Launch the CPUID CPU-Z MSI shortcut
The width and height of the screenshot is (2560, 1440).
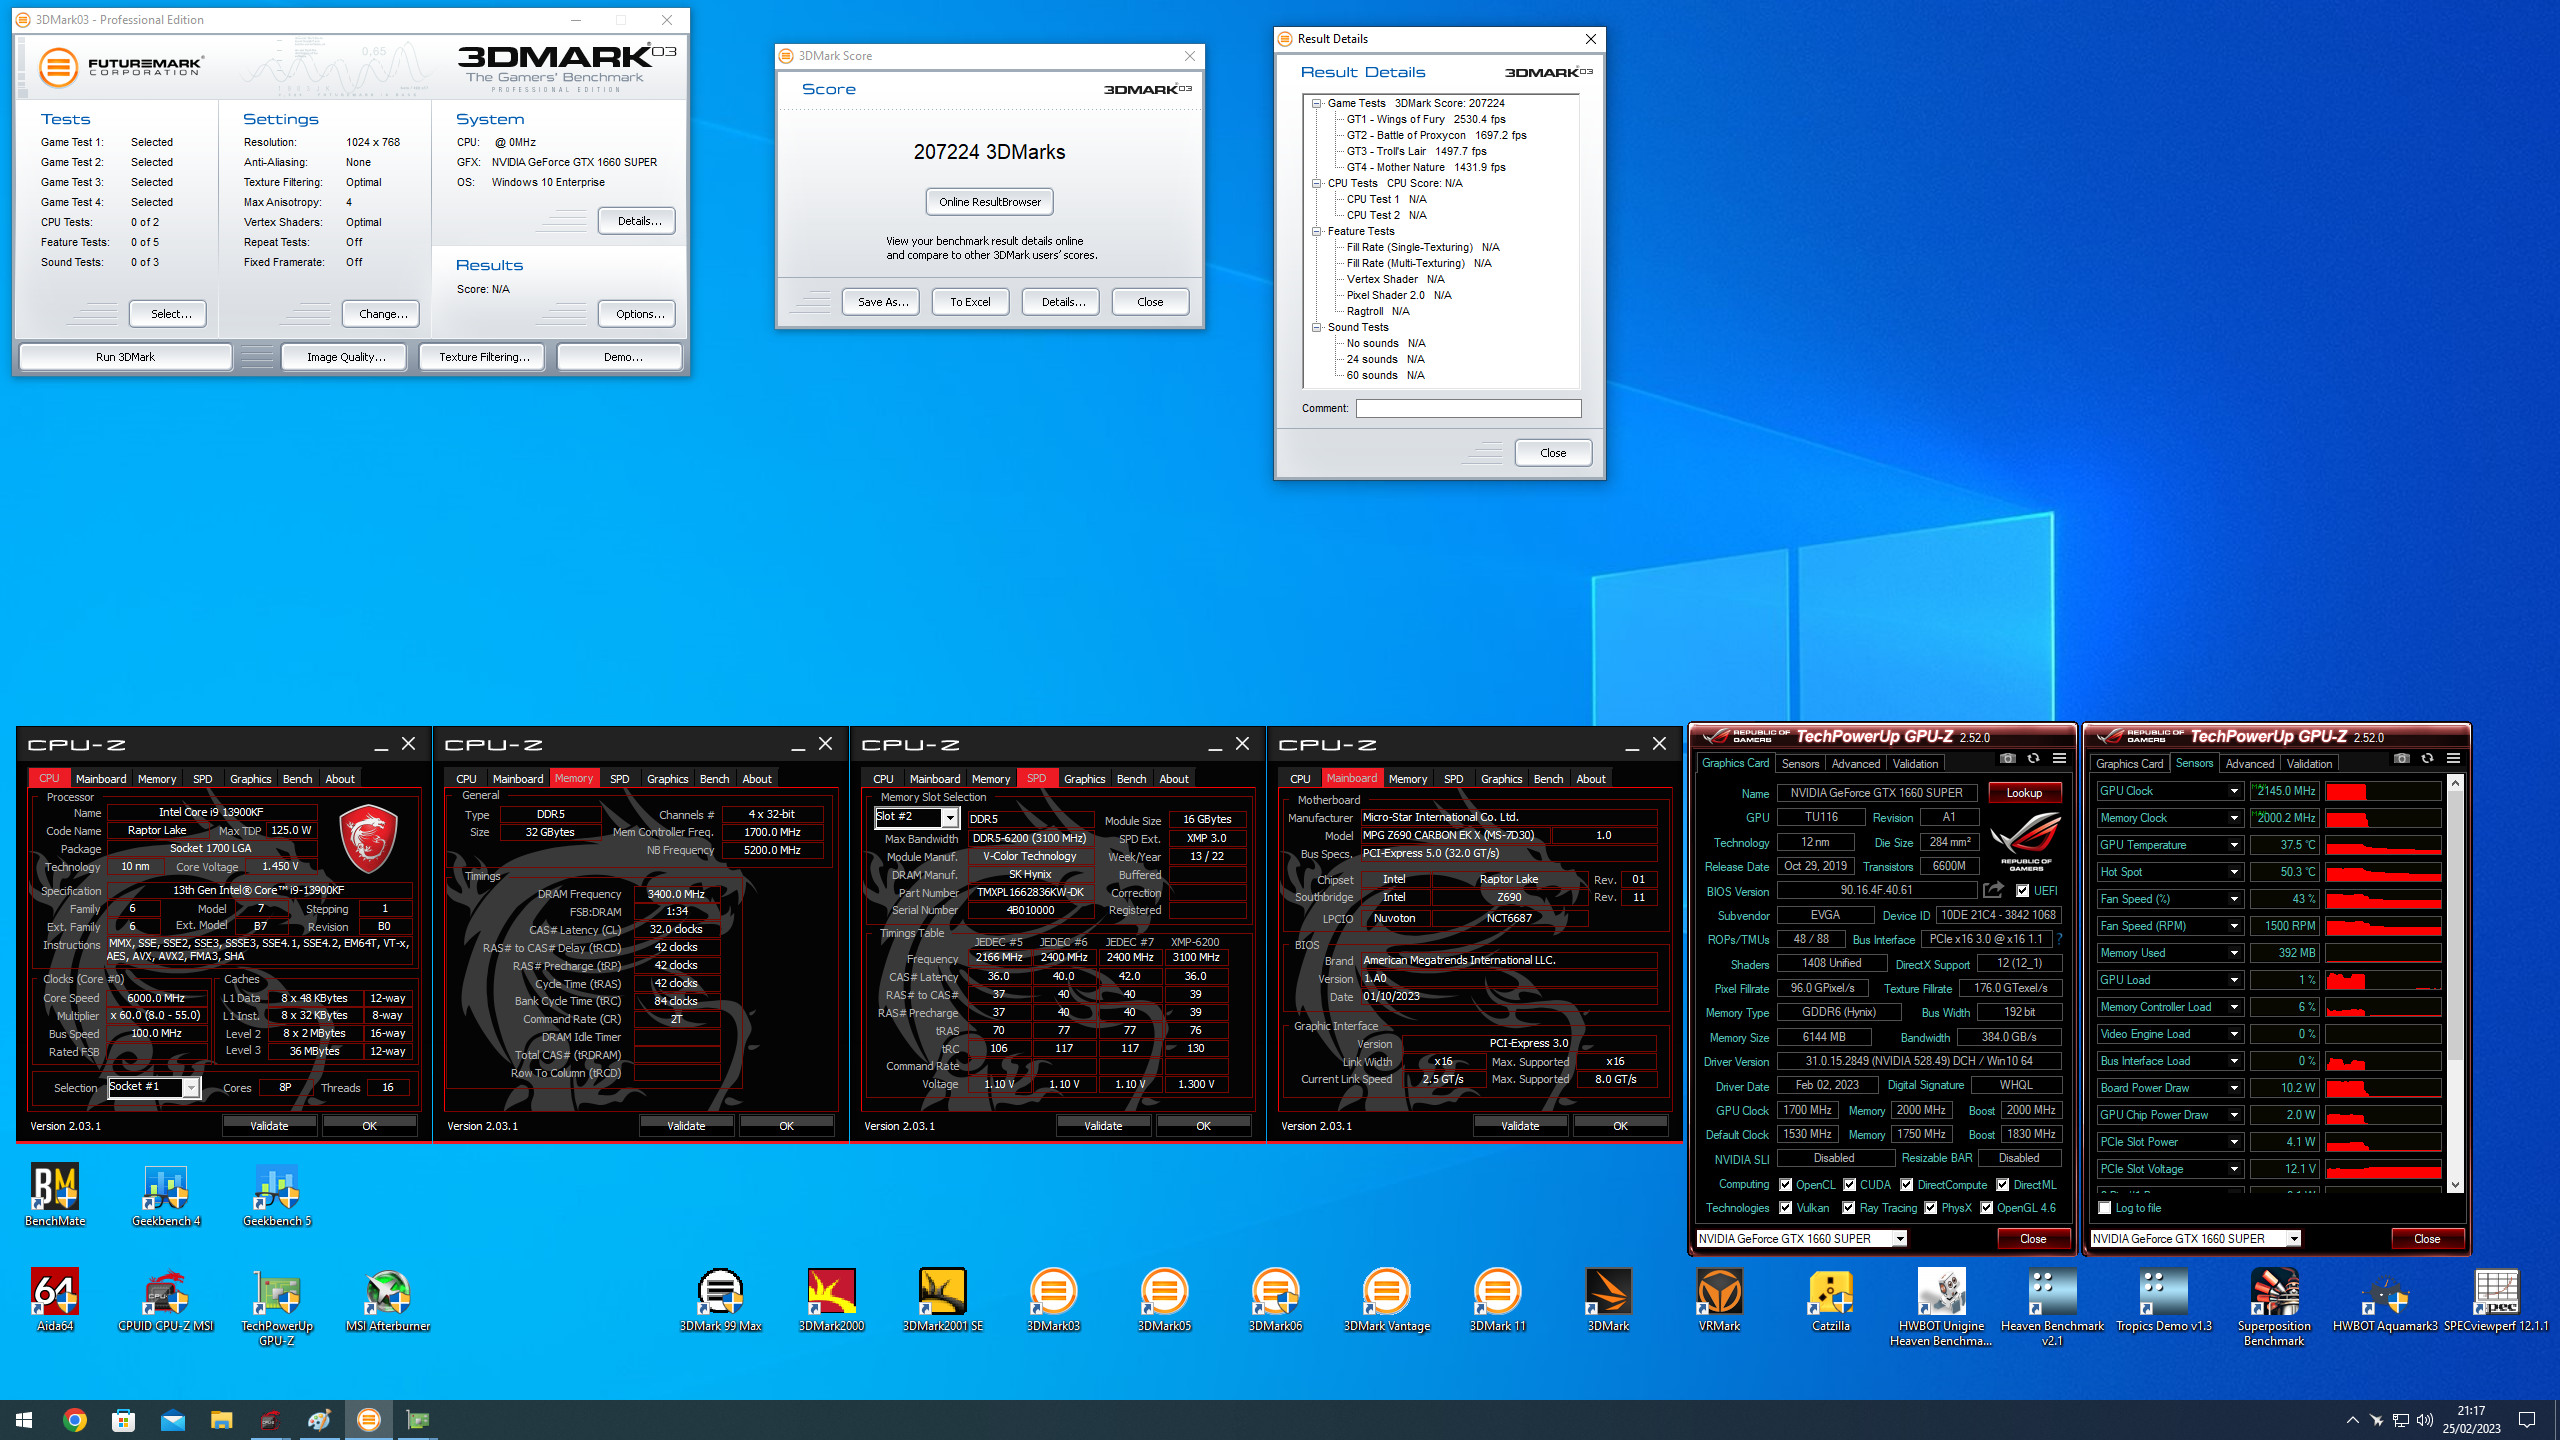166,1300
